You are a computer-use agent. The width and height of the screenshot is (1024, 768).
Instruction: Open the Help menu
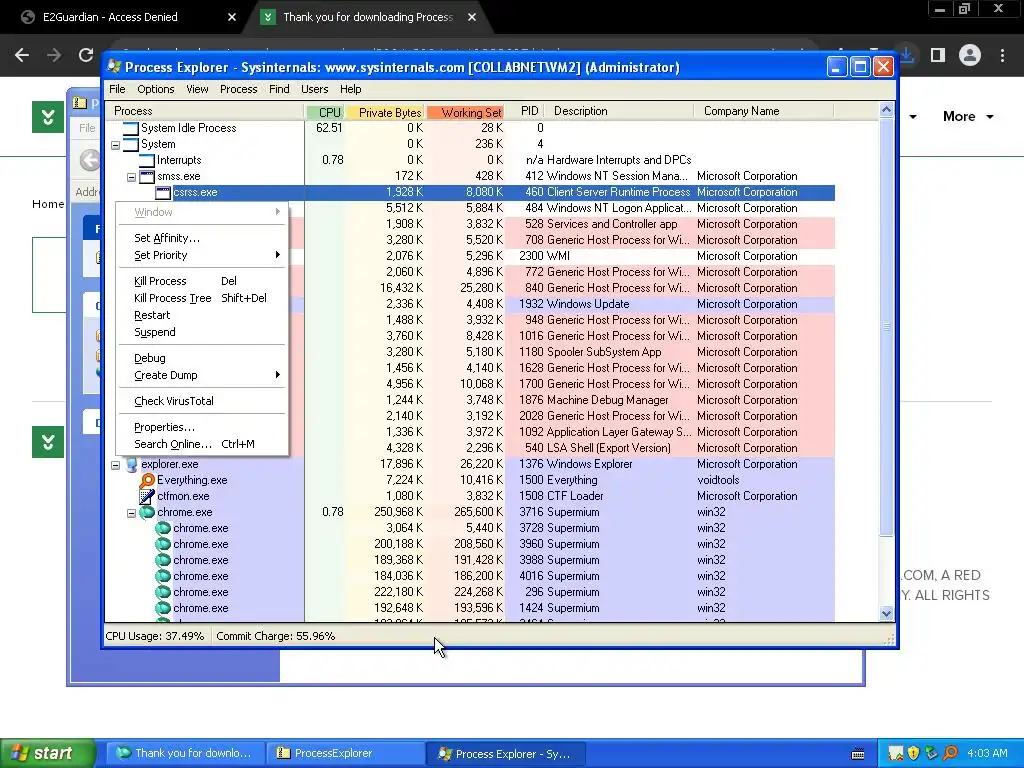[x=351, y=89]
